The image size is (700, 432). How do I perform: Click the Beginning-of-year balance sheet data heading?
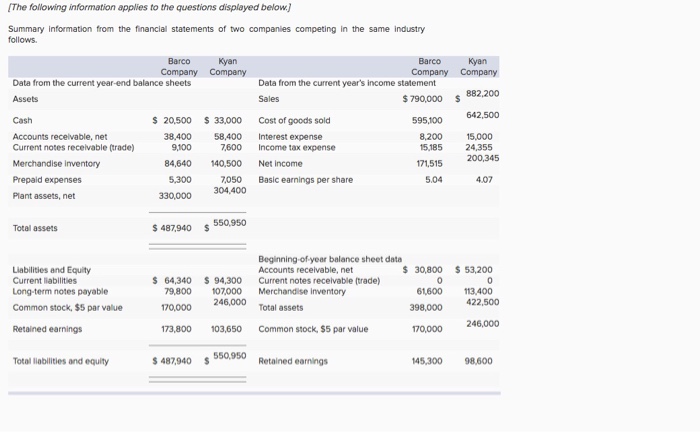[x=330, y=259]
